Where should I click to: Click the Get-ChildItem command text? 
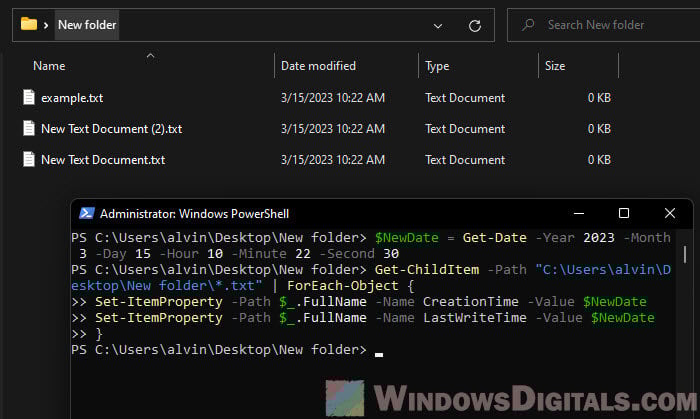coord(427,270)
